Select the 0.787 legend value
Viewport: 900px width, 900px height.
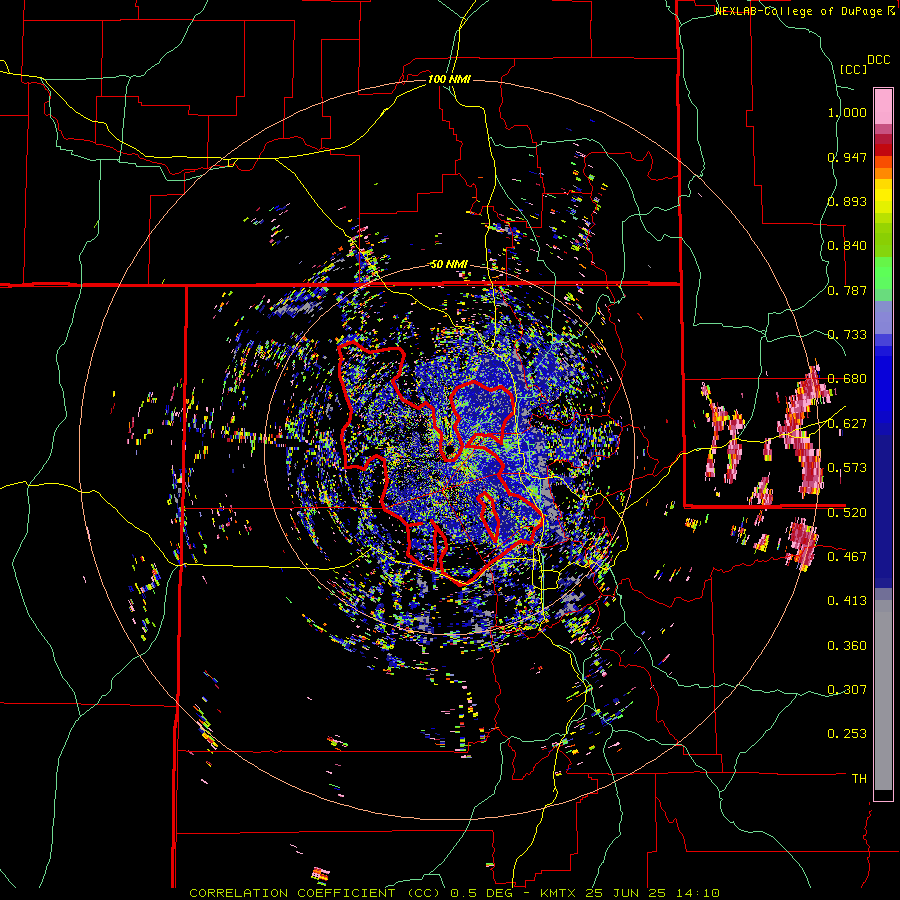pyautogui.click(x=847, y=290)
